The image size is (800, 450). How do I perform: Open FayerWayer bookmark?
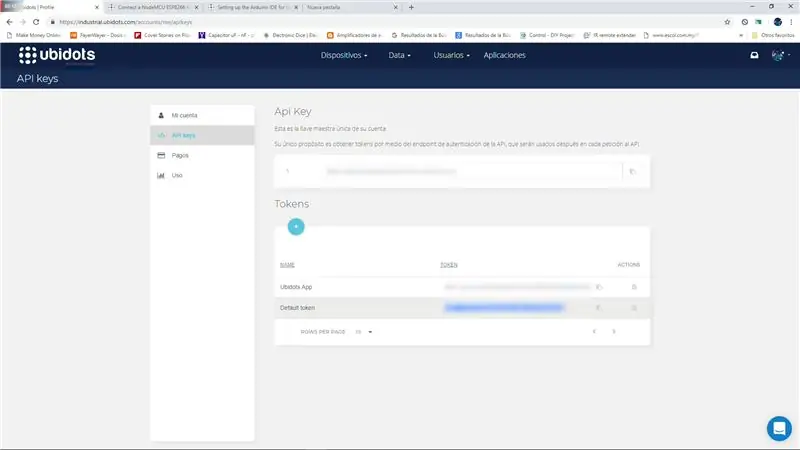coord(97,35)
